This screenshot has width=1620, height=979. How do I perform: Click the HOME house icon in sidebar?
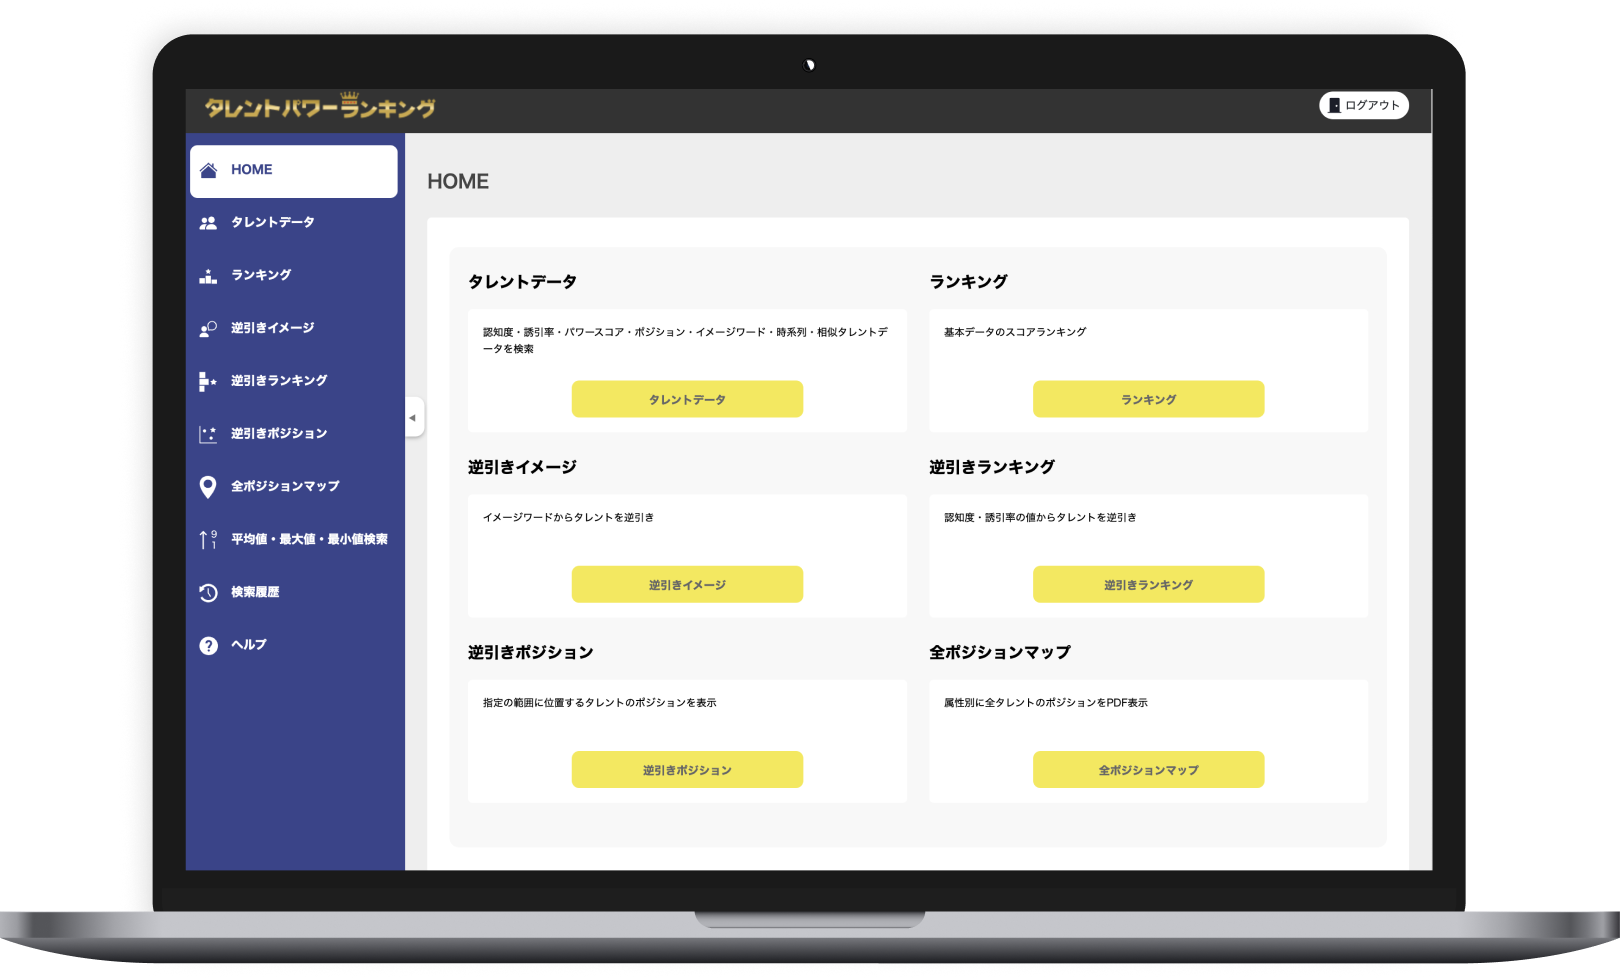coord(208,170)
